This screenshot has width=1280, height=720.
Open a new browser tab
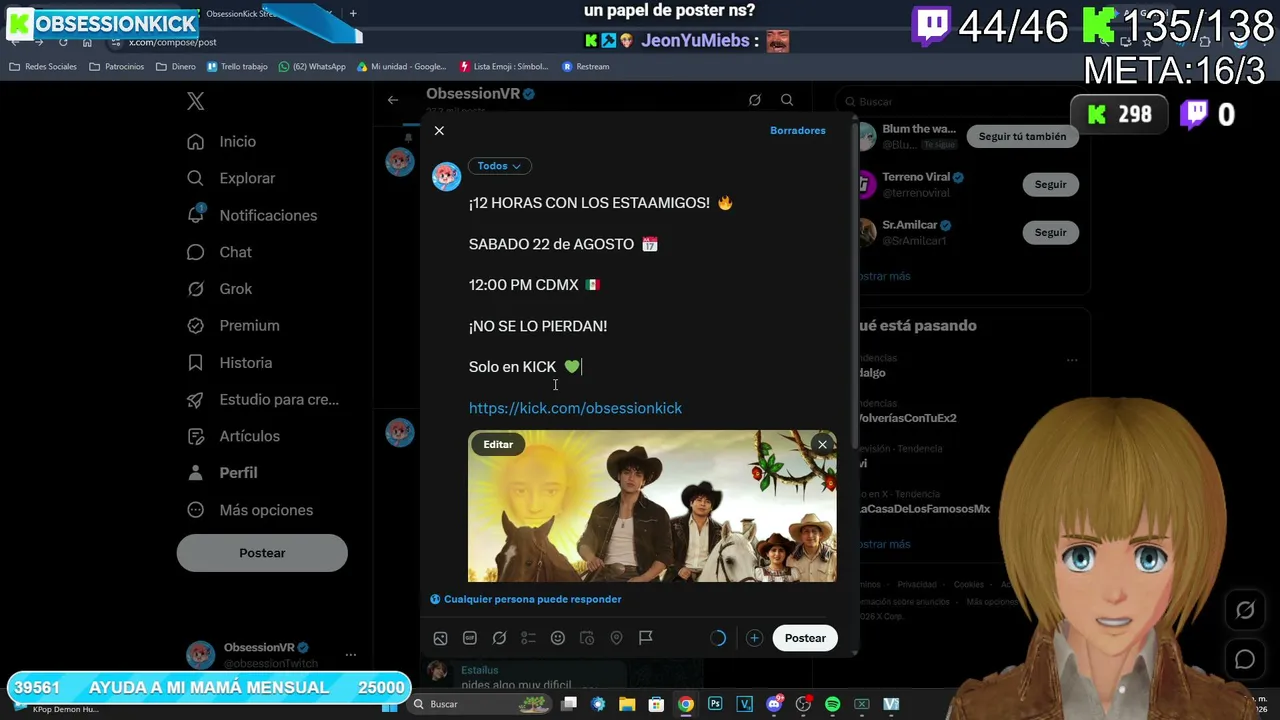point(353,14)
